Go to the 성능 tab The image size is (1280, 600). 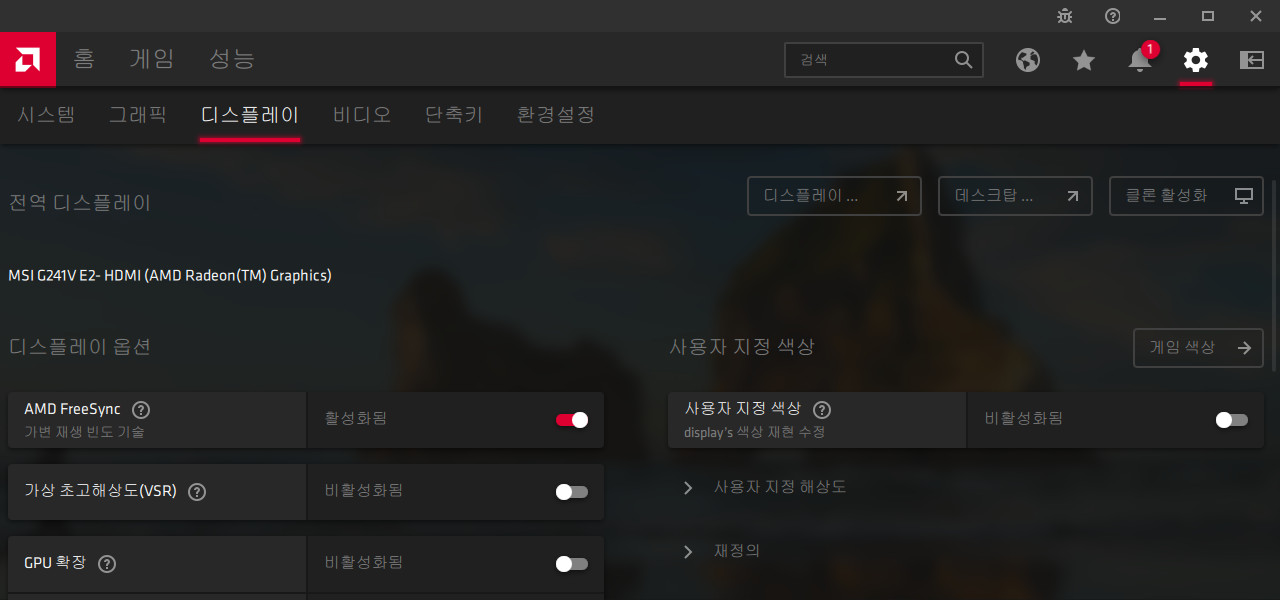pyautogui.click(x=232, y=59)
